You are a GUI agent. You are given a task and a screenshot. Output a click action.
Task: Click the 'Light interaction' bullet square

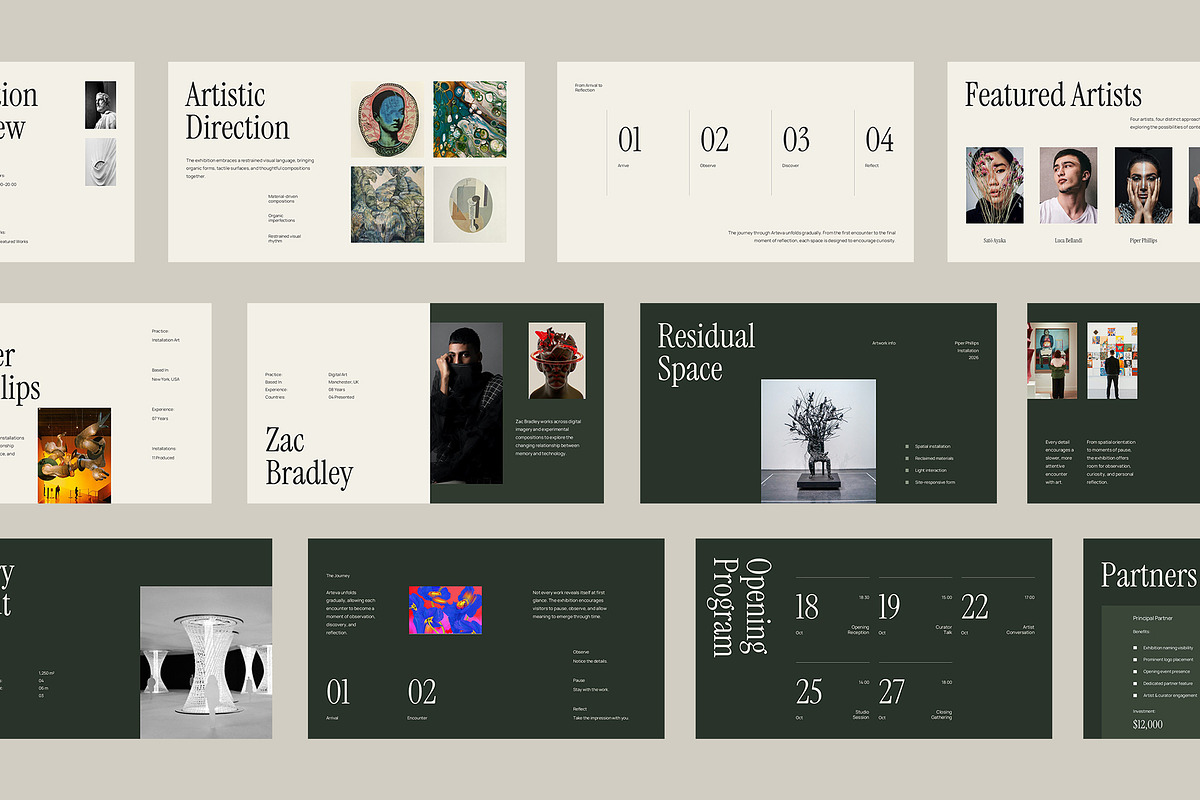907,470
